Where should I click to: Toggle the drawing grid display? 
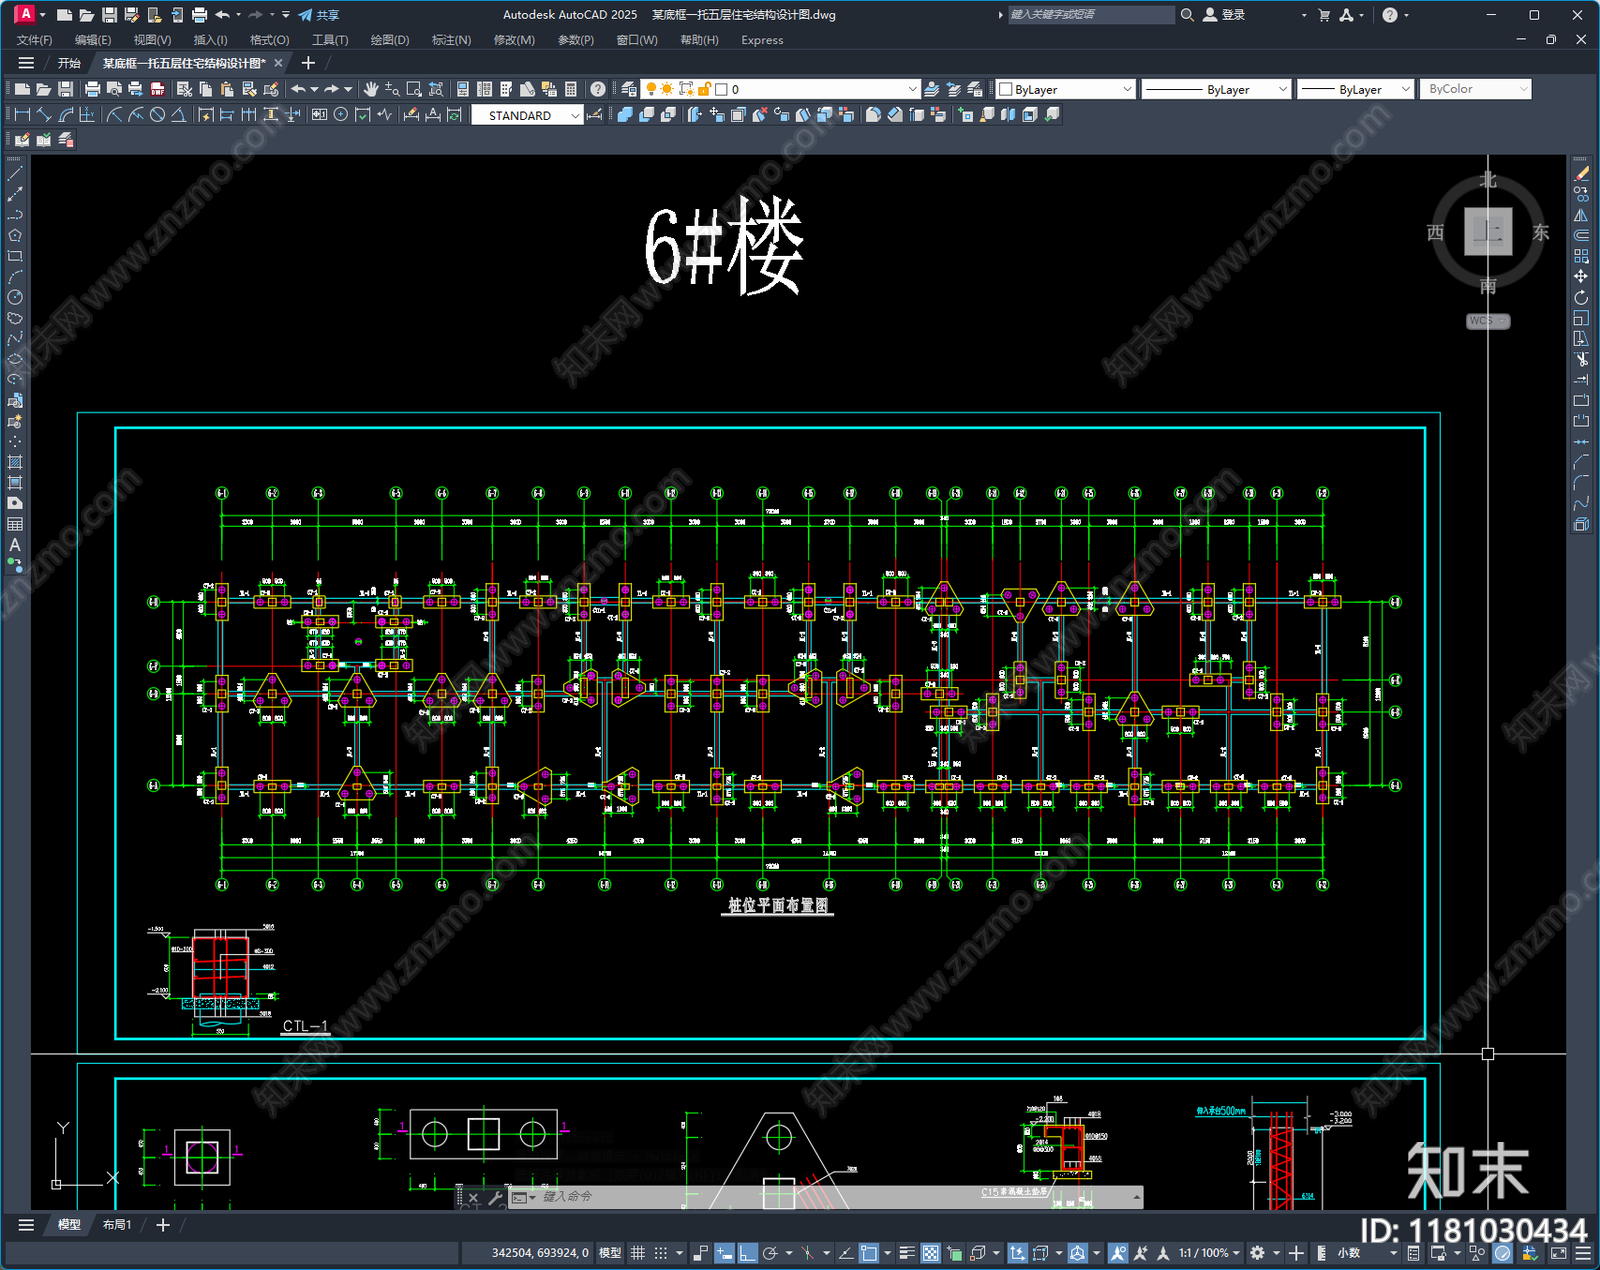(637, 1253)
